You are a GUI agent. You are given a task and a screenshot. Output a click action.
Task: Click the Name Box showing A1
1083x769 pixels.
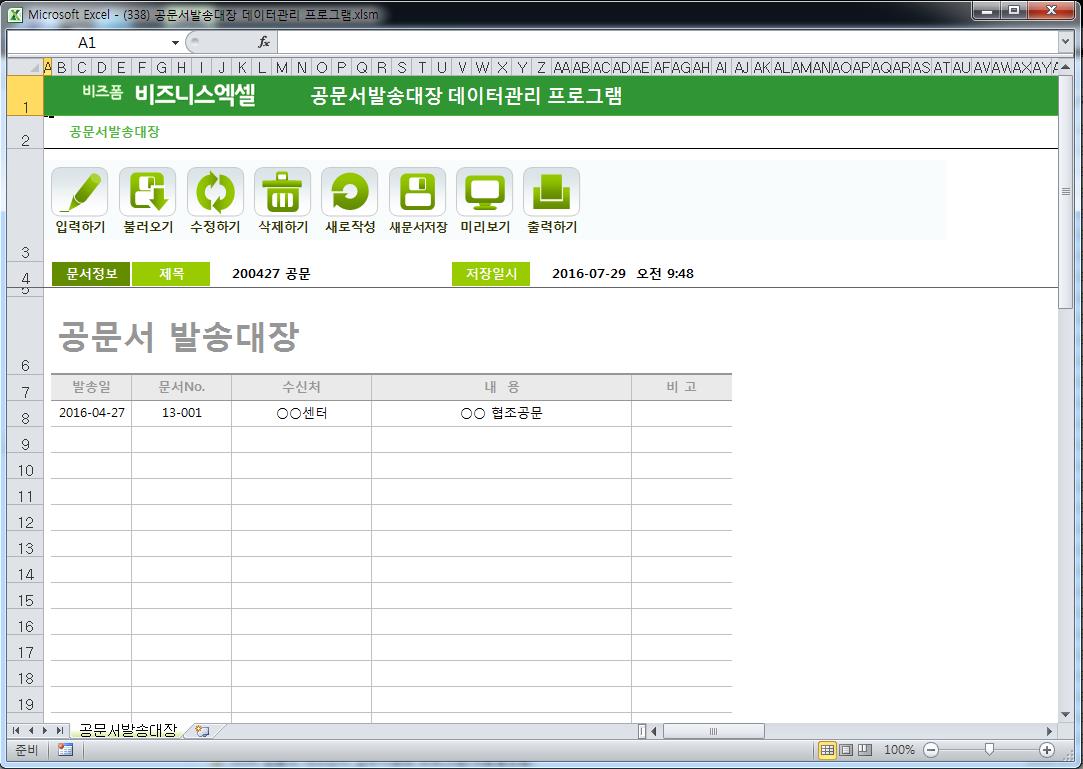(87, 43)
